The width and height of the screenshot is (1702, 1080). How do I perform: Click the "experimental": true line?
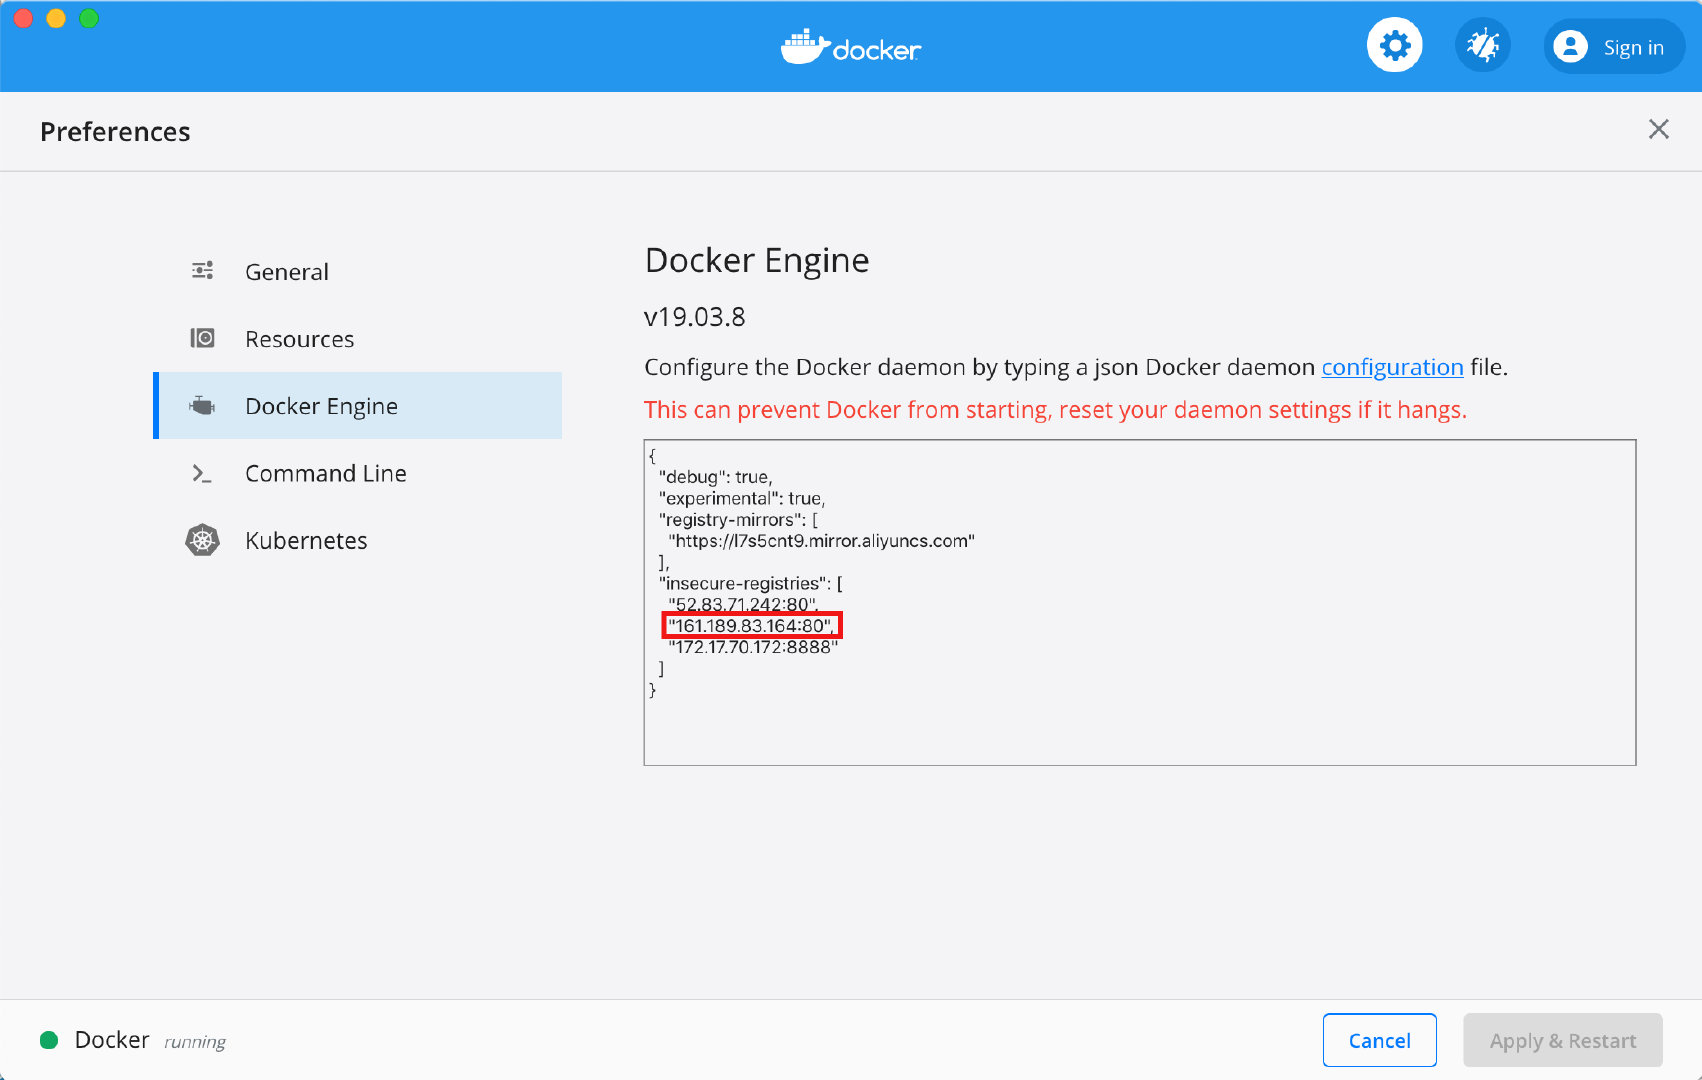point(741,498)
